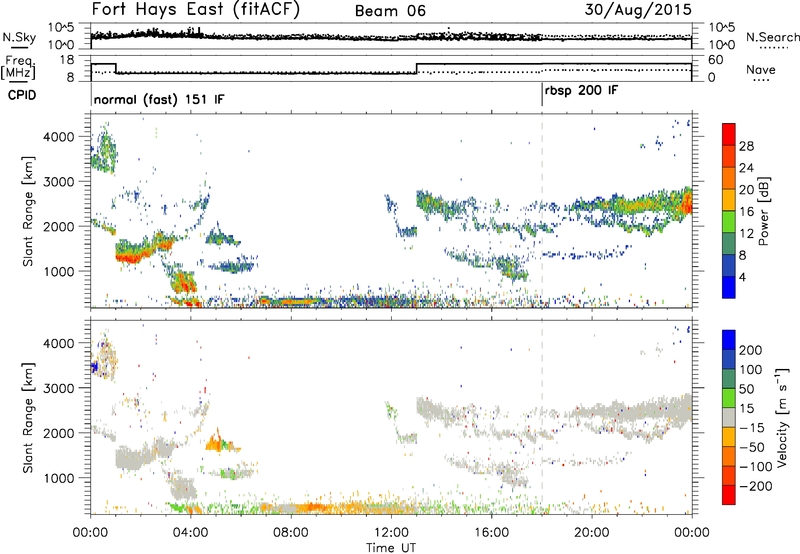
Task: Click the 'Time UT' axis title
Action: pos(391,547)
